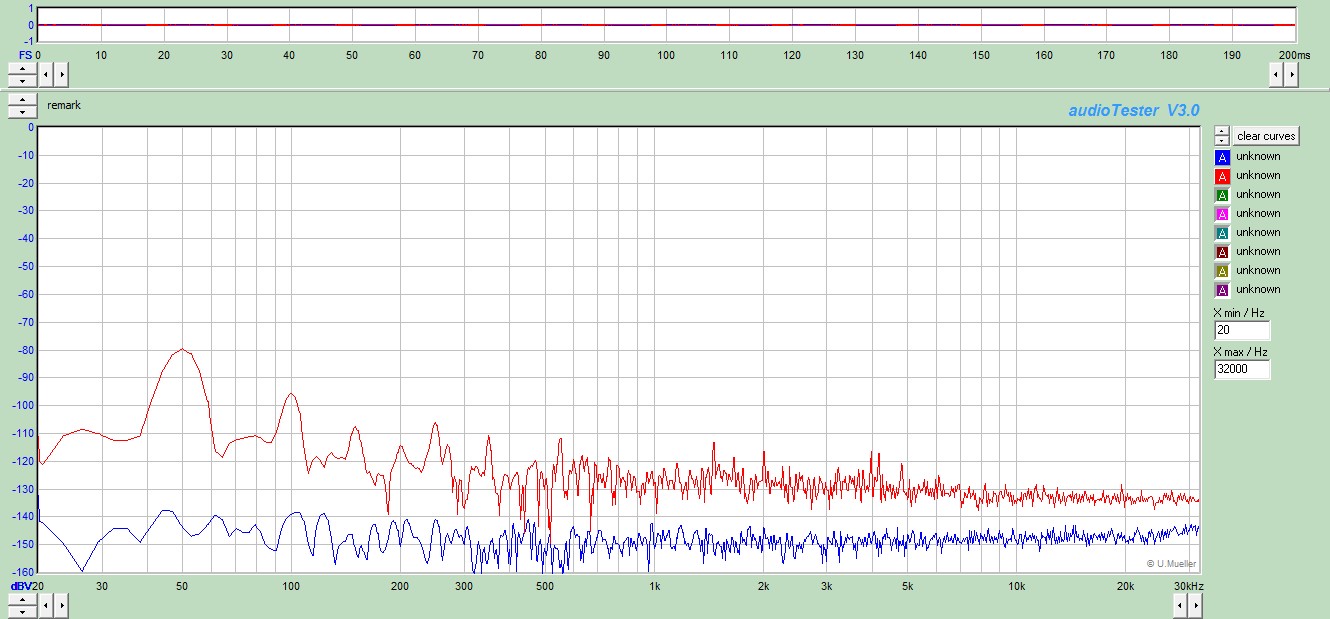
Task: Click right arrow under FS 0 ms label
Action: [x=61, y=74]
